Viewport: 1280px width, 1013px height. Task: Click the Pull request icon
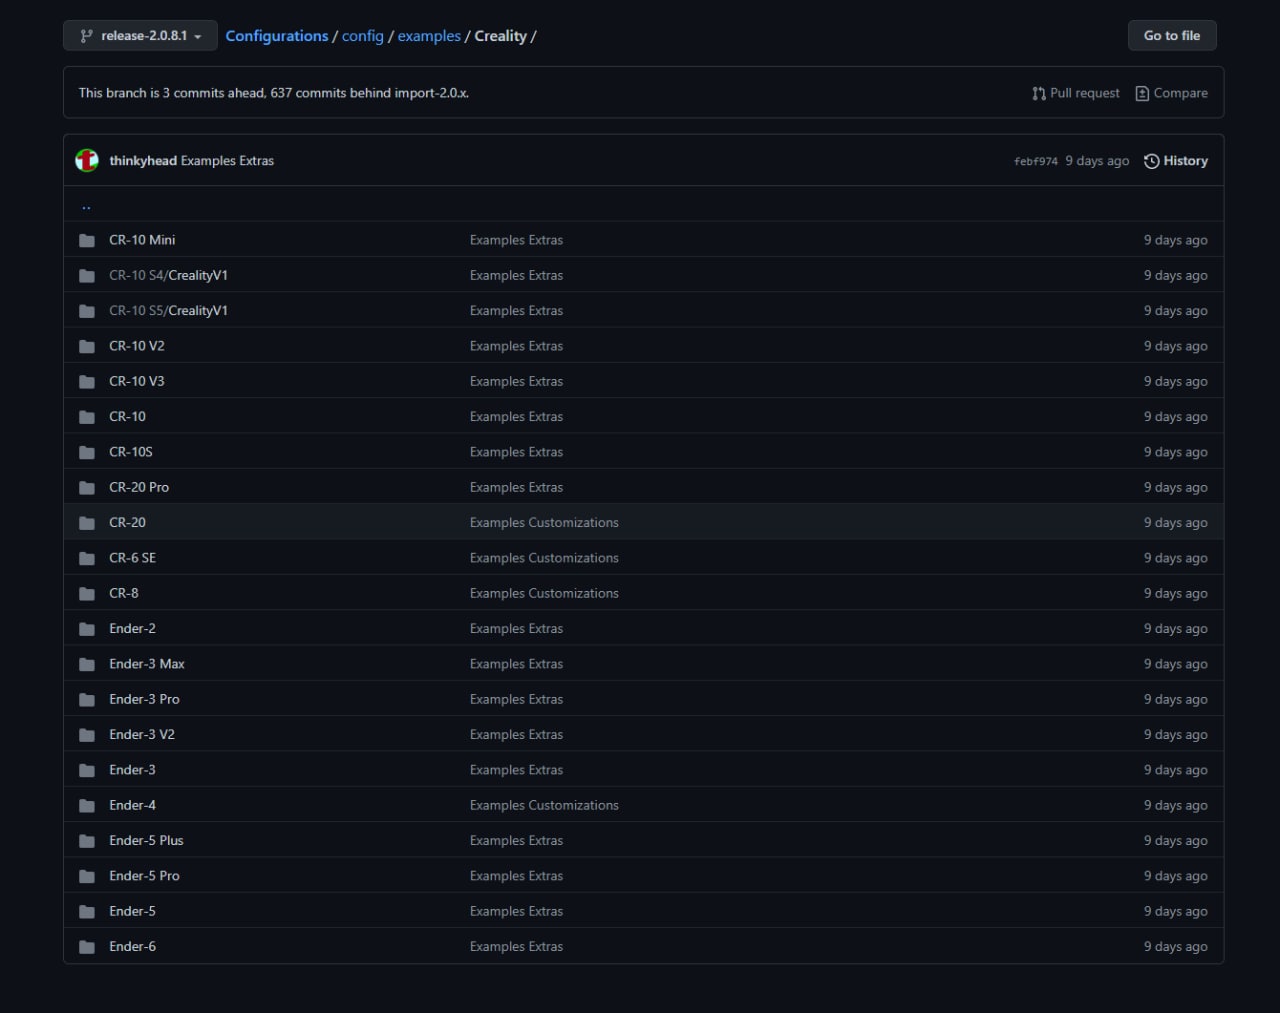[1039, 93]
